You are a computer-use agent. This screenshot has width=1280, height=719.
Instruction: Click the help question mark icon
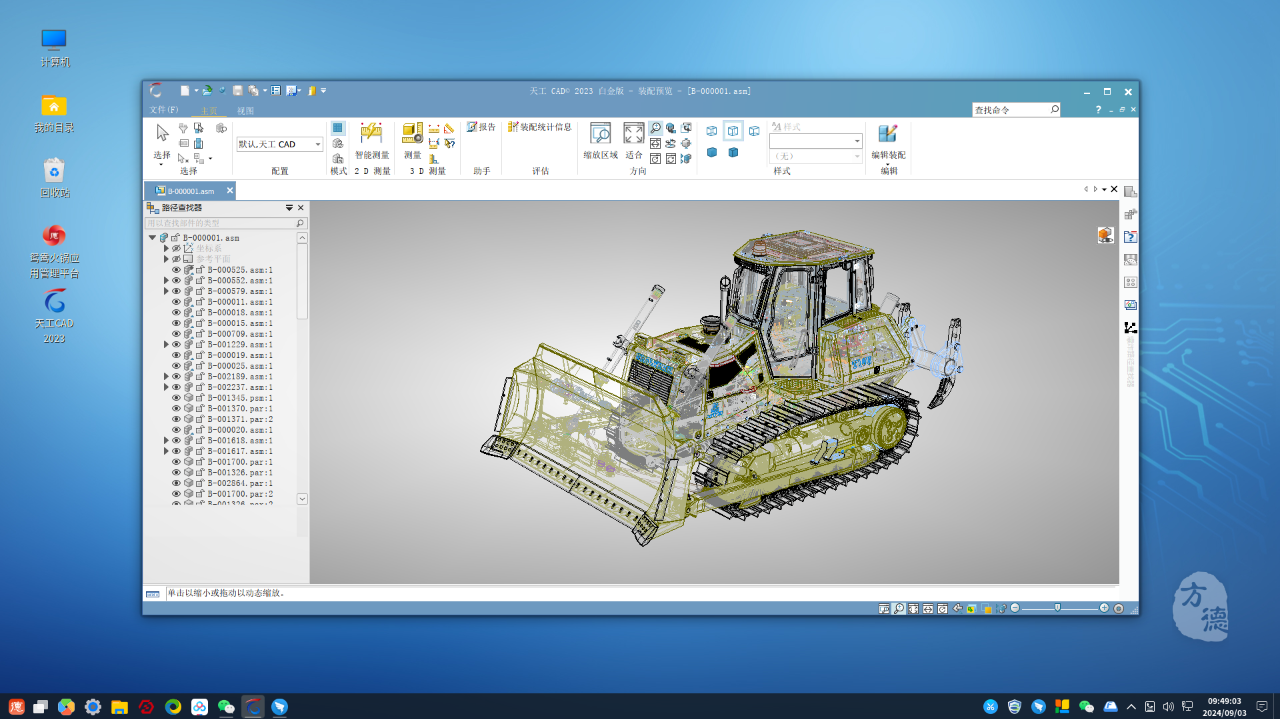[x=1098, y=110]
